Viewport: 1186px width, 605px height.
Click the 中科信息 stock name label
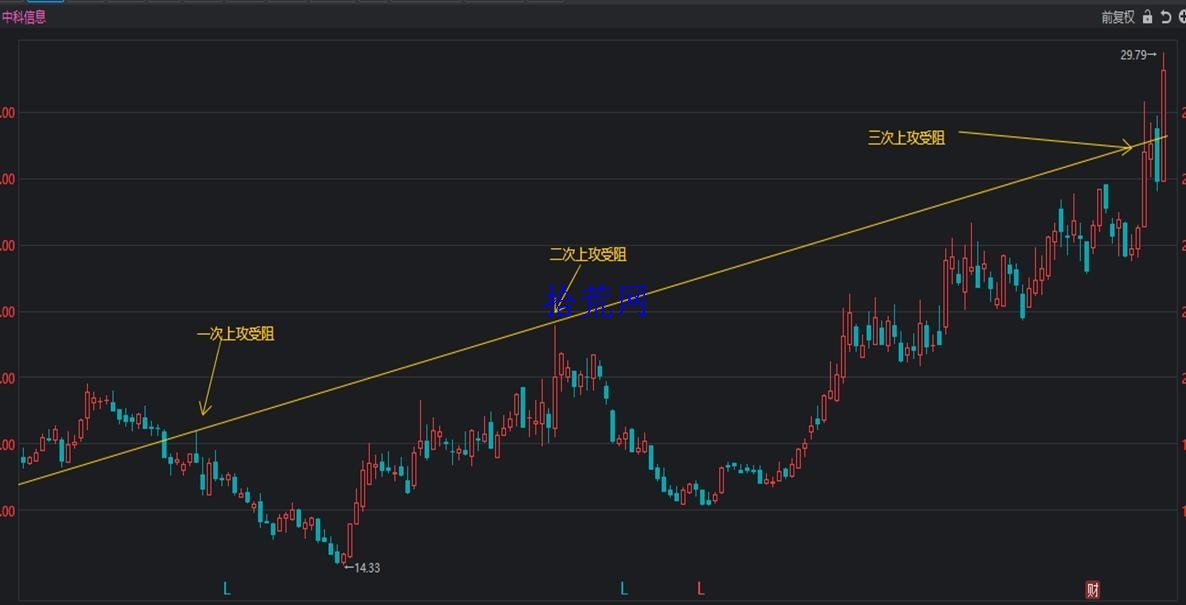pos(24,17)
